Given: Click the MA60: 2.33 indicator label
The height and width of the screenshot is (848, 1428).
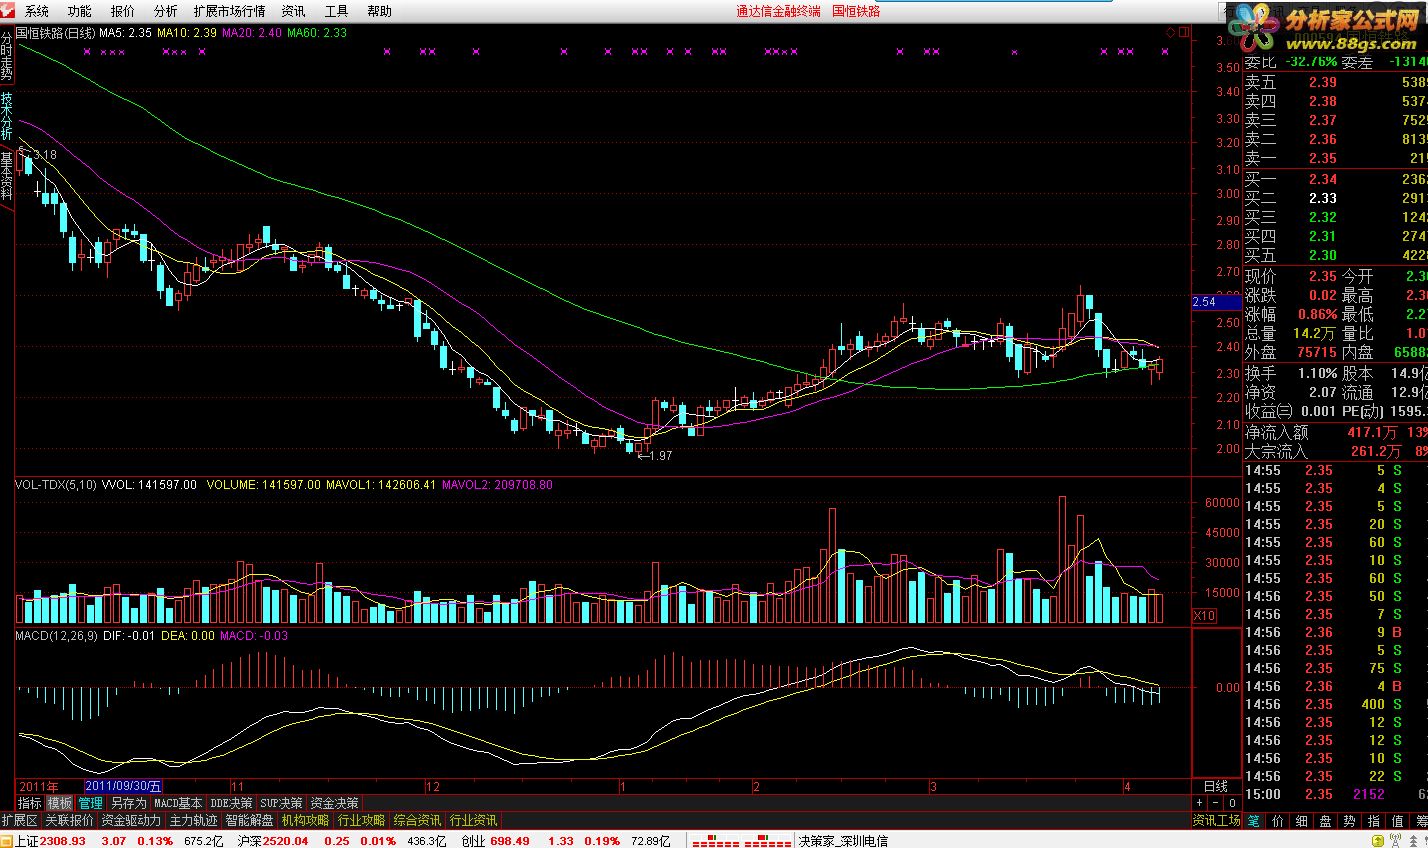Looking at the screenshot, I should tap(317, 33).
